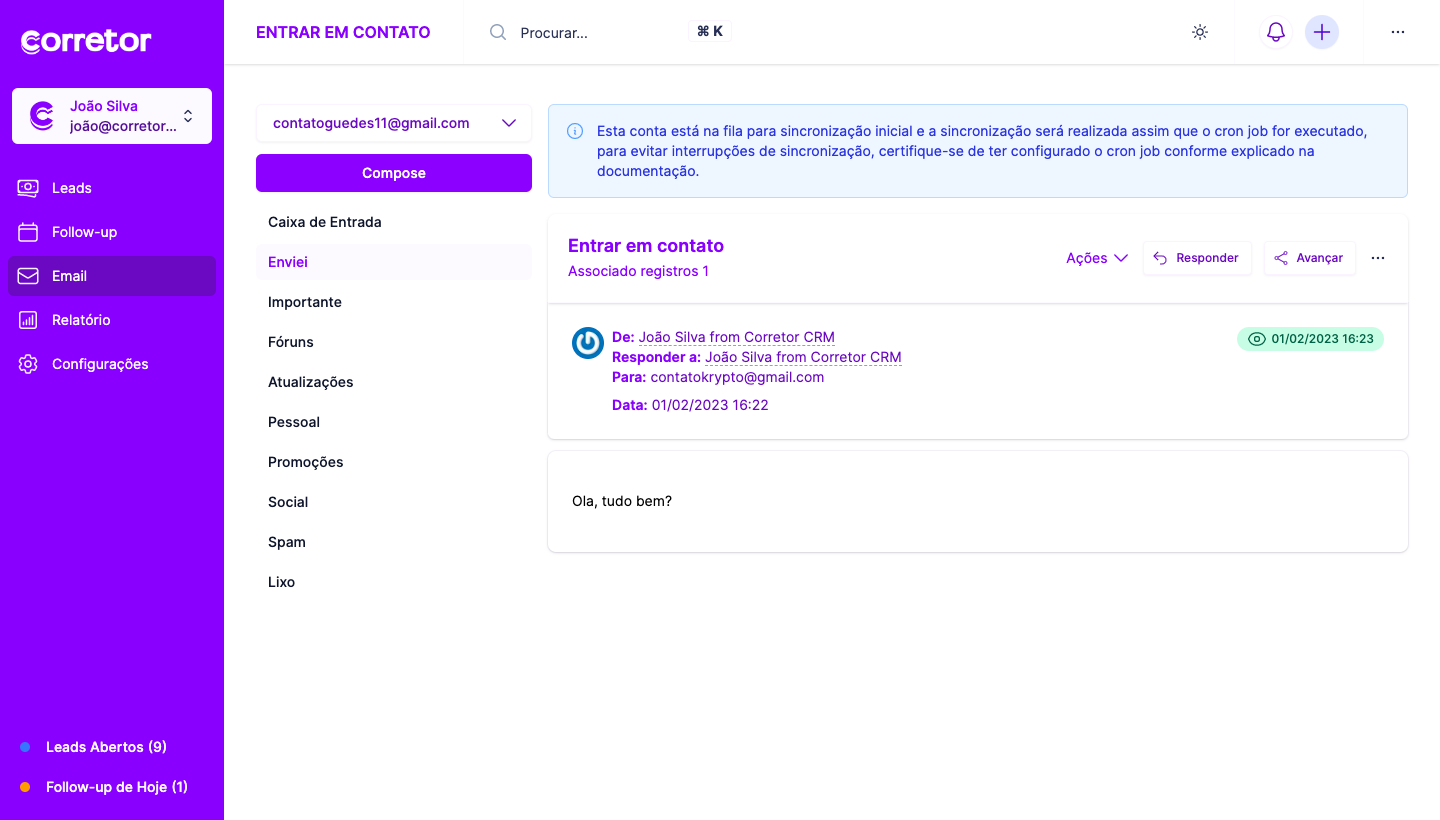
Task: Open Configurações settings in the sidebar
Action: coord(99,364)
